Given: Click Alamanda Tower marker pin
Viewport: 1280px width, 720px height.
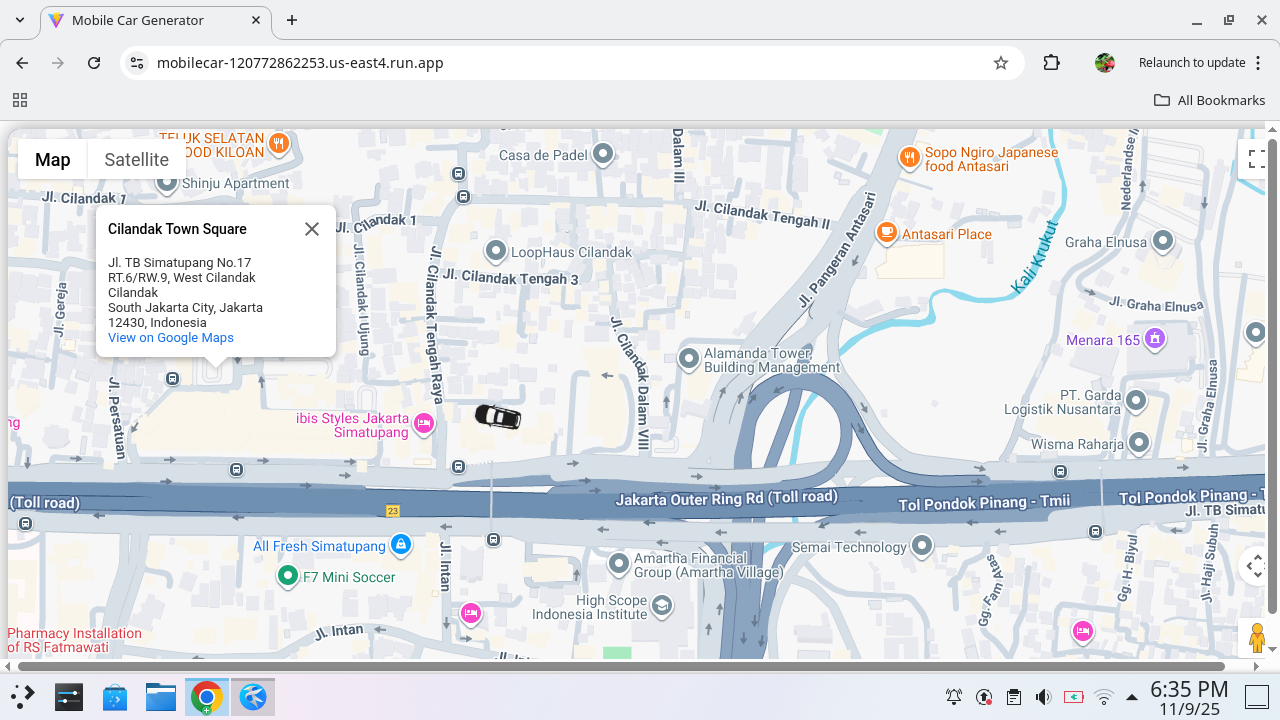Looking at the screenshot, I should (x=689, y=358).
